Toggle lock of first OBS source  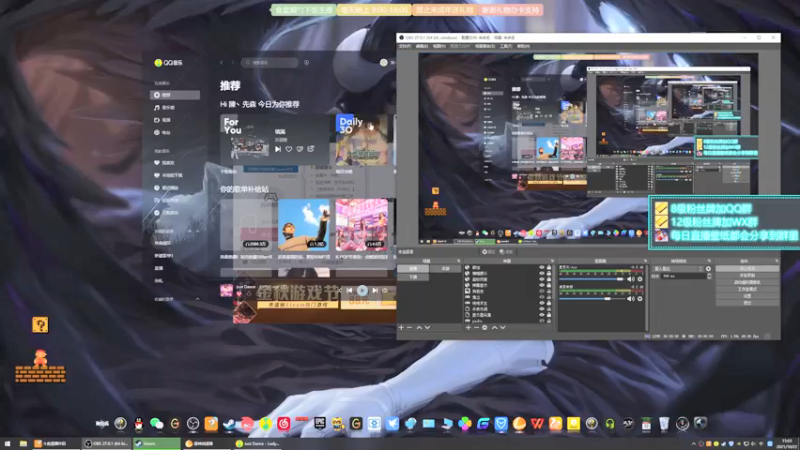[549, 267]
